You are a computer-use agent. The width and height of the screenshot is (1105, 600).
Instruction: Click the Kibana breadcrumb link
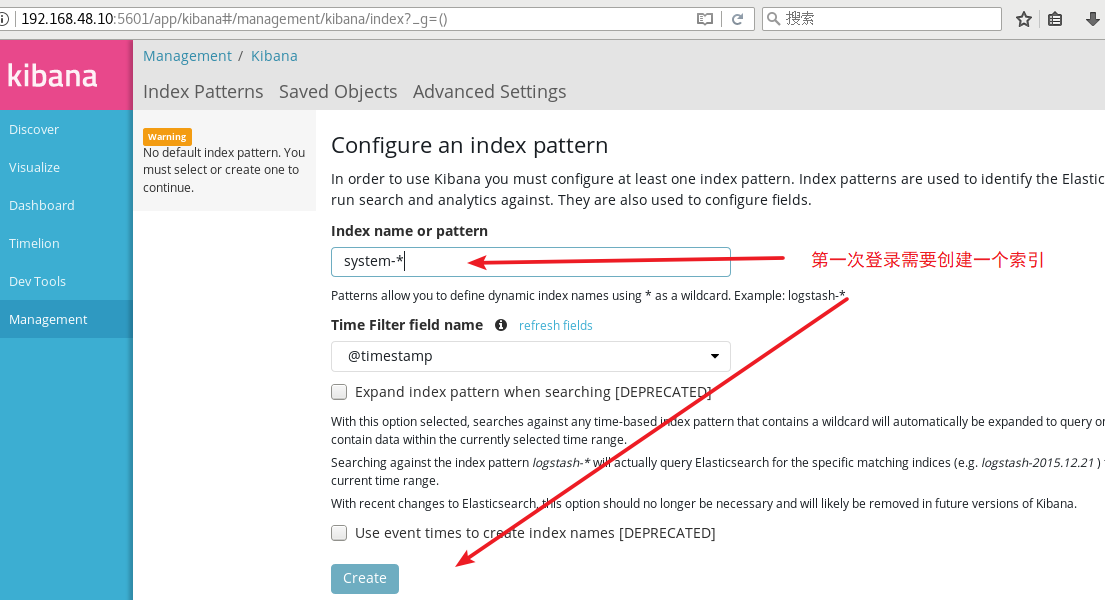[274, 56]
